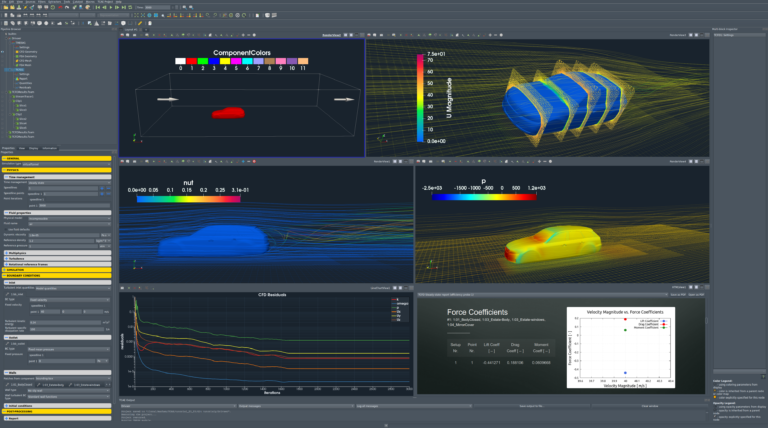
Task: Open the Filters menu
Action: pos(42,2)
